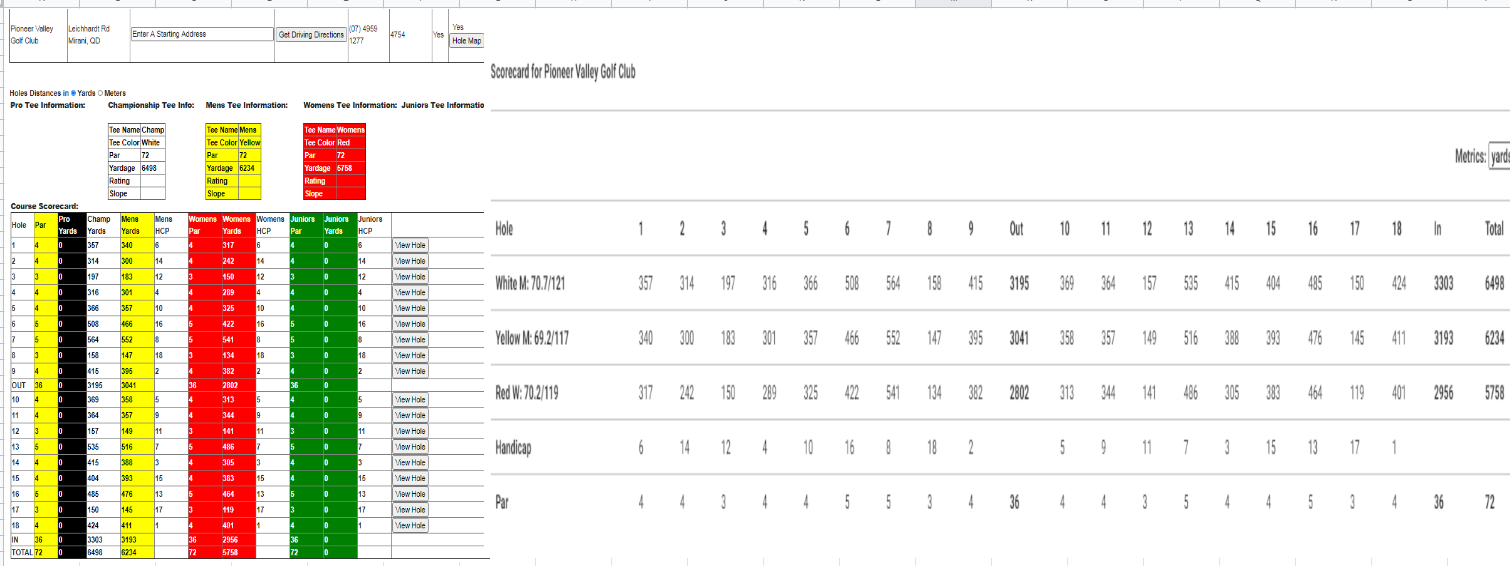Image resolution: width=1510 pixels, height=566 pixels.
Task: Click the total yardage 6498 in scorecard
Action: (x=1494, y=283)
